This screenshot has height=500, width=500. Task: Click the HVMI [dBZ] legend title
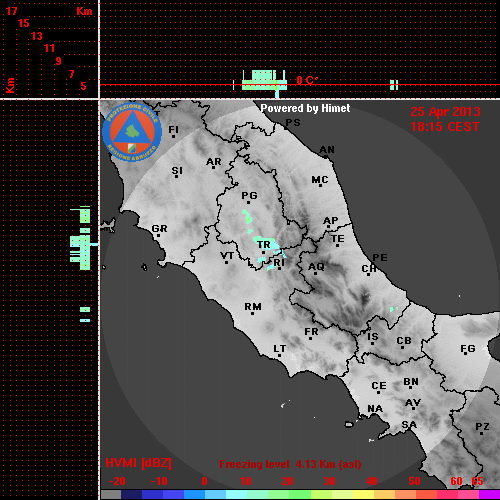[138, 463]
